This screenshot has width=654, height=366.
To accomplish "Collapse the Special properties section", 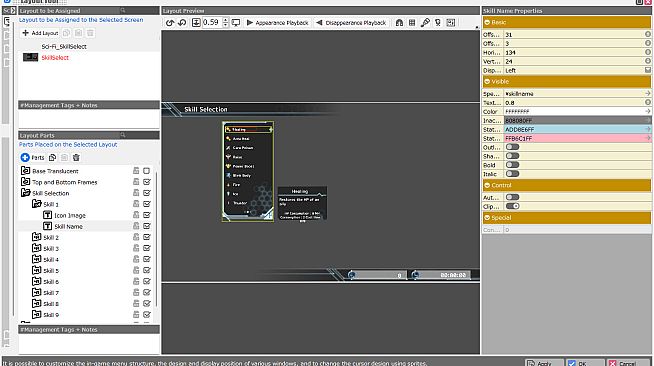I will coord(487,218).
